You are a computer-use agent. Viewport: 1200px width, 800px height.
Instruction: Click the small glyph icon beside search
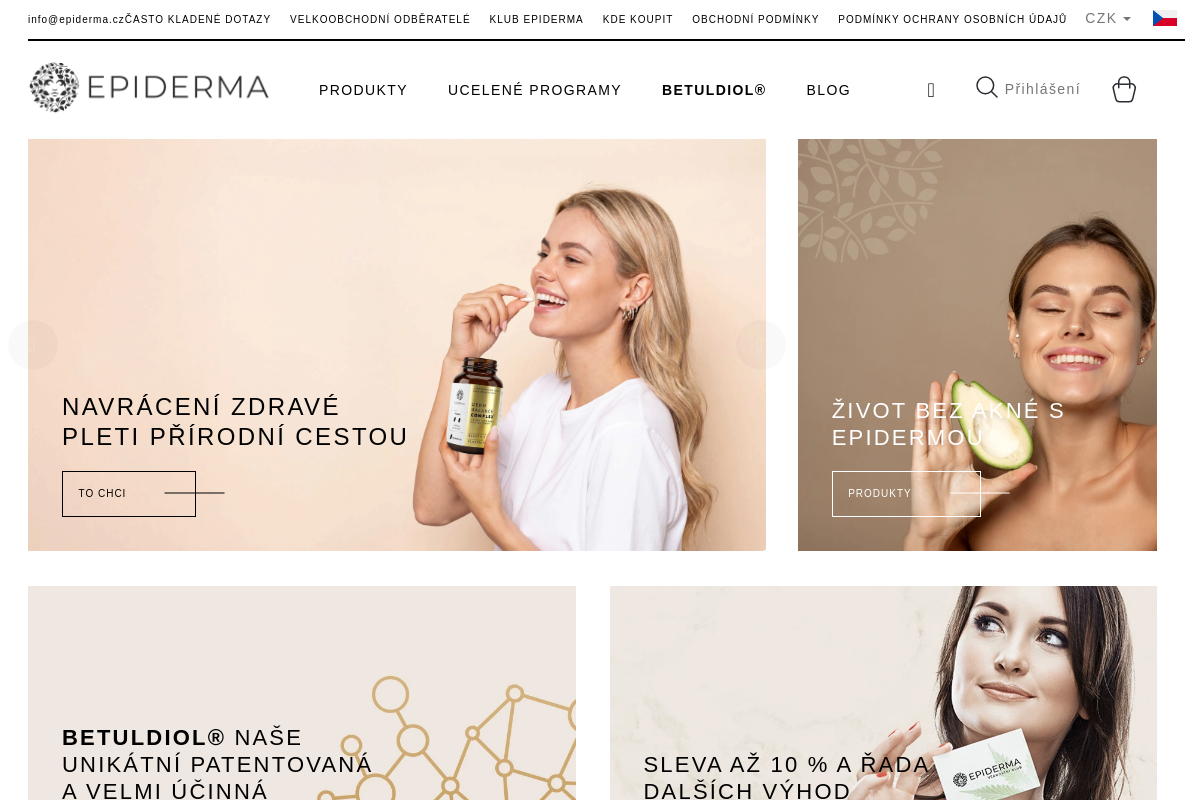[931, 90]
